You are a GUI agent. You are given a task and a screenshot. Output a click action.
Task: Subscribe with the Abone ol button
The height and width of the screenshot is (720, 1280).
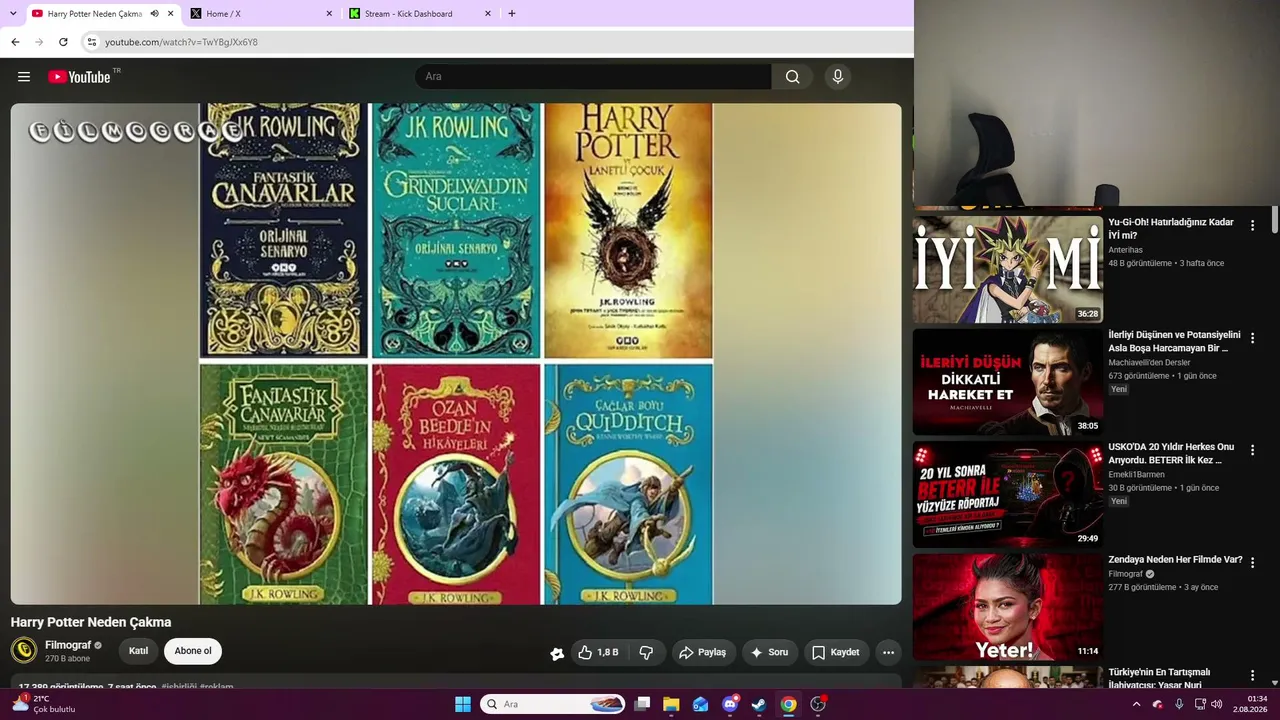193,651
